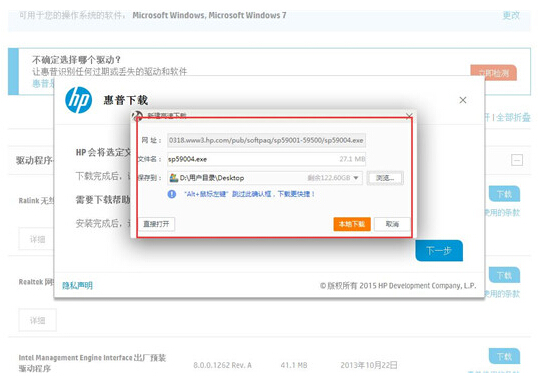Click the 直接打开 button
This screenshot has width=538, height=378.
click(x=156, y=224)
